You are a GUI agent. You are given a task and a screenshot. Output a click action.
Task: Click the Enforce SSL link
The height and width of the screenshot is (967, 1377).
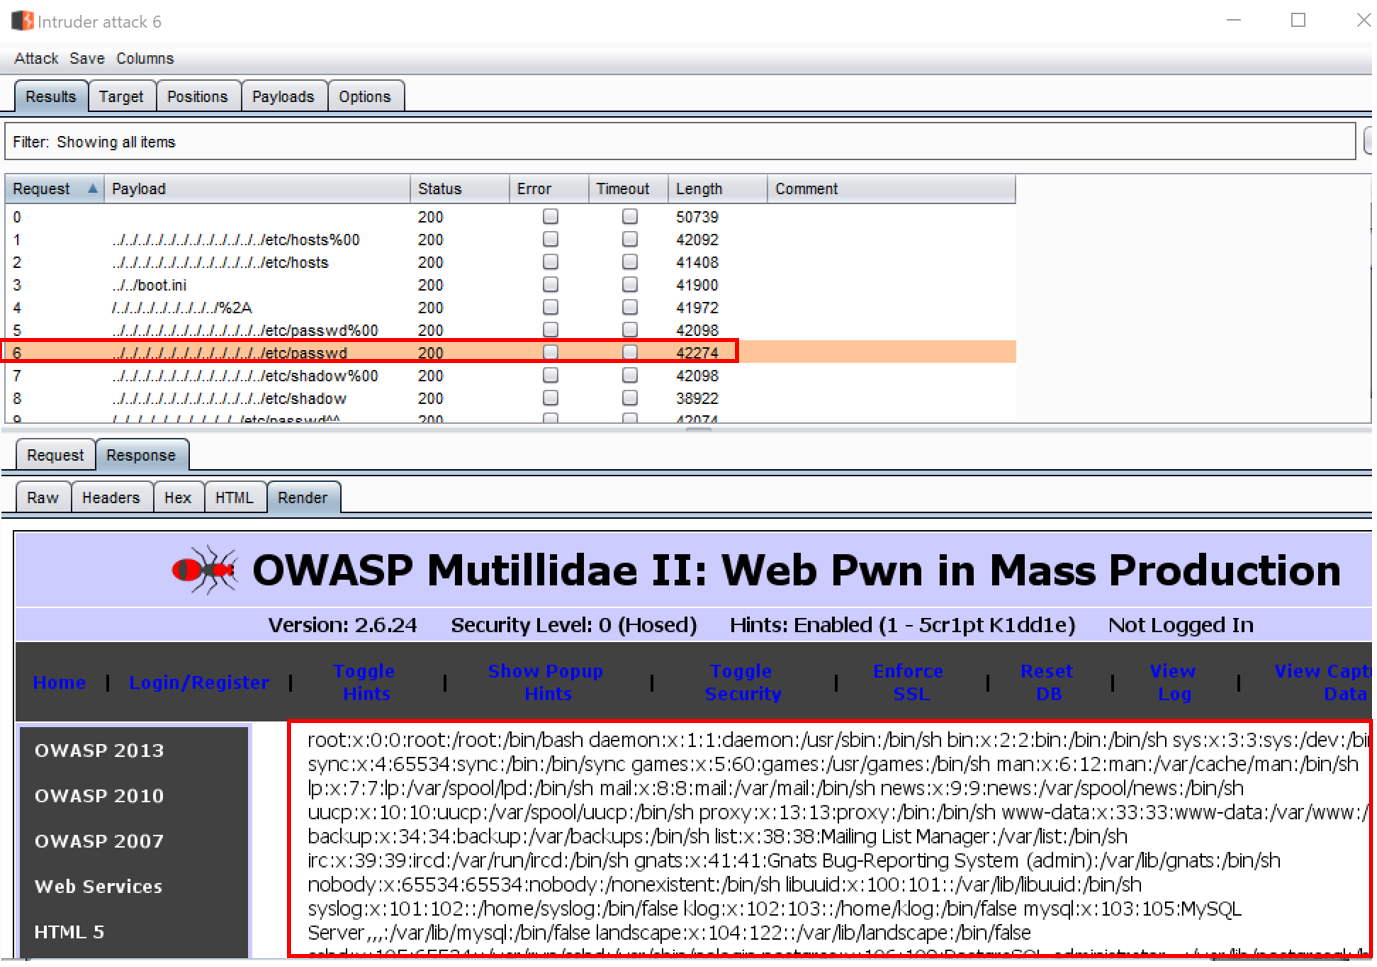click(x=909, y=682)
